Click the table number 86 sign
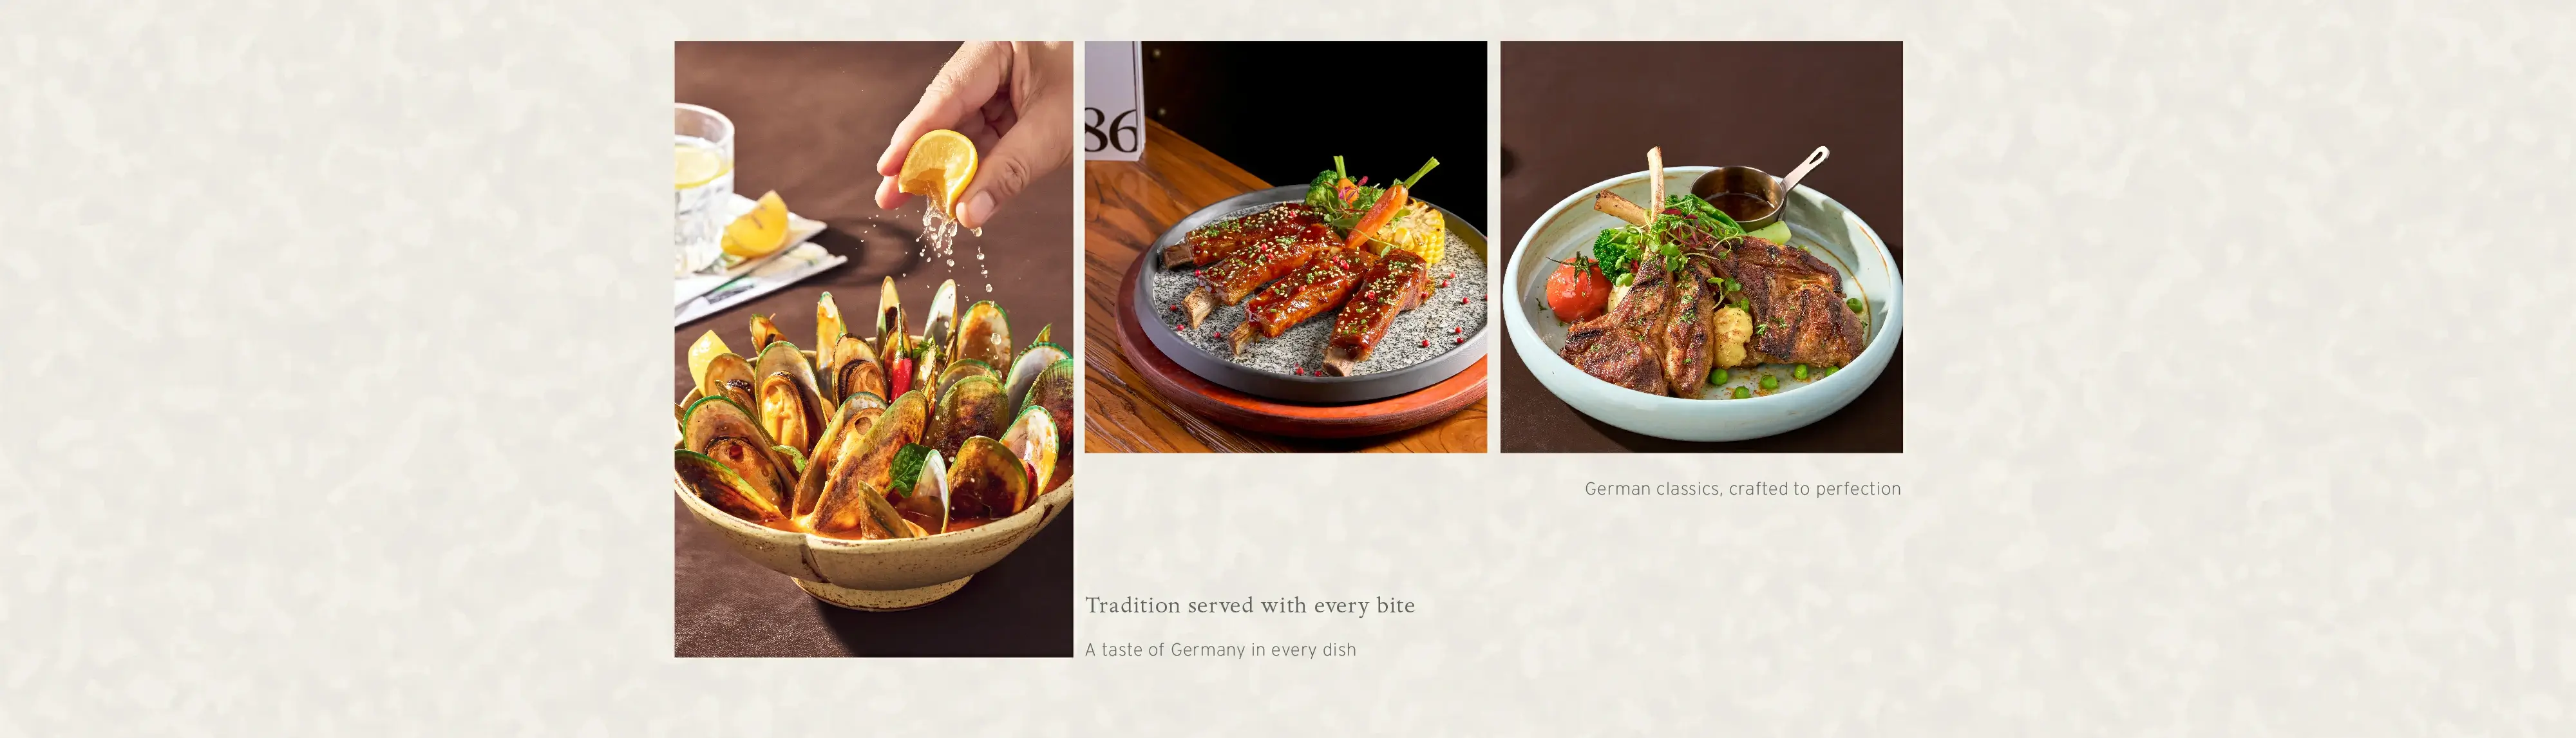2576x738 pixels. coord(1113,100)
